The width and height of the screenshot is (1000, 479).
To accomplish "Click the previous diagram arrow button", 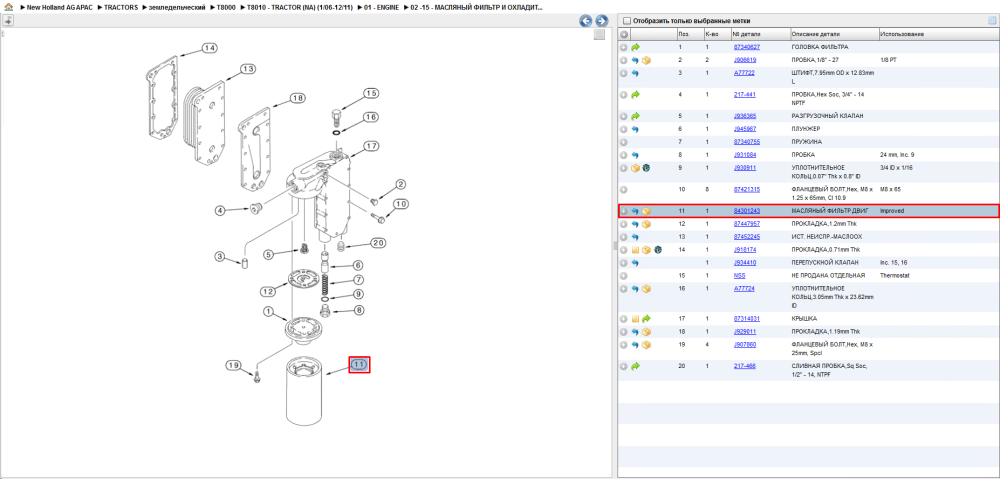I will coord(585,21).
